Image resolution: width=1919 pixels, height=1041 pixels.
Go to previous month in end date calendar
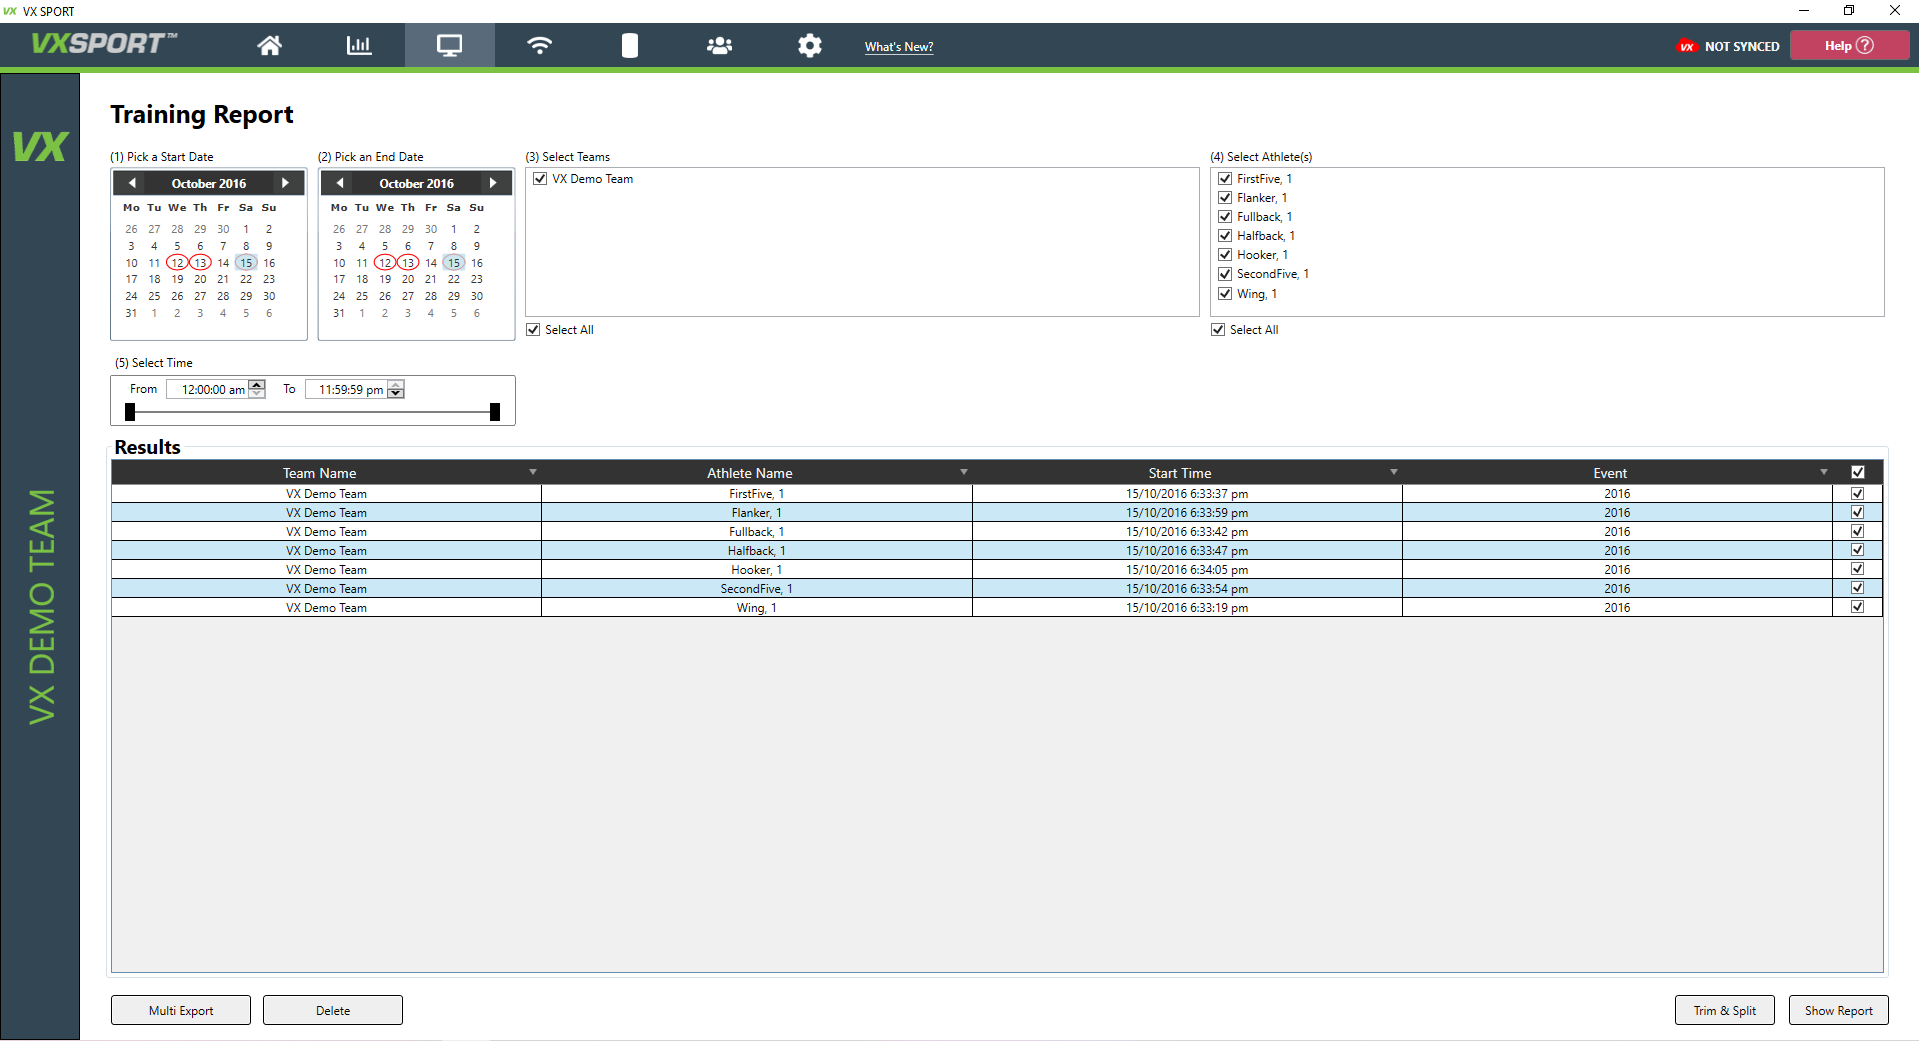coord(340,183)
